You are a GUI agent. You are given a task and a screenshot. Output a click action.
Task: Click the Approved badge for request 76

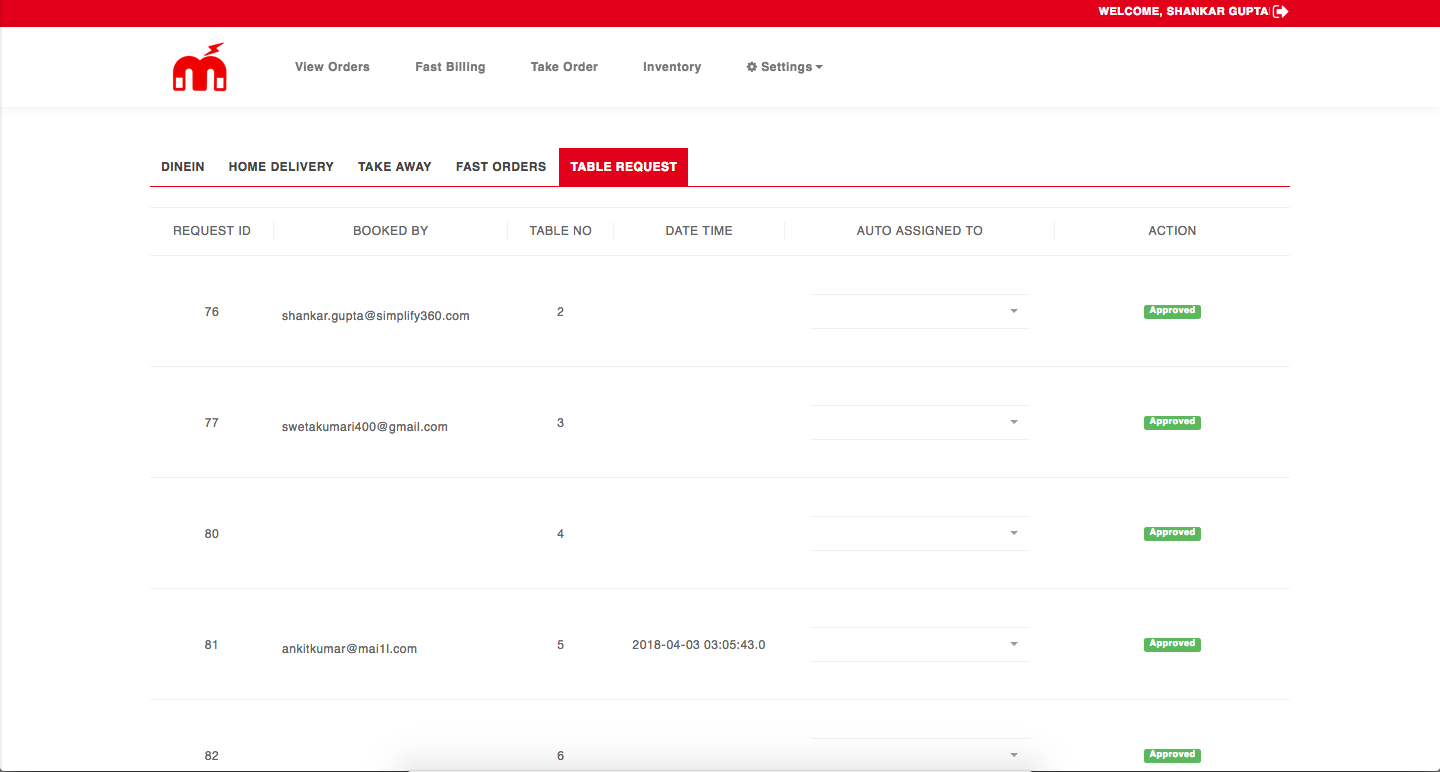(x=1172, y=311)
